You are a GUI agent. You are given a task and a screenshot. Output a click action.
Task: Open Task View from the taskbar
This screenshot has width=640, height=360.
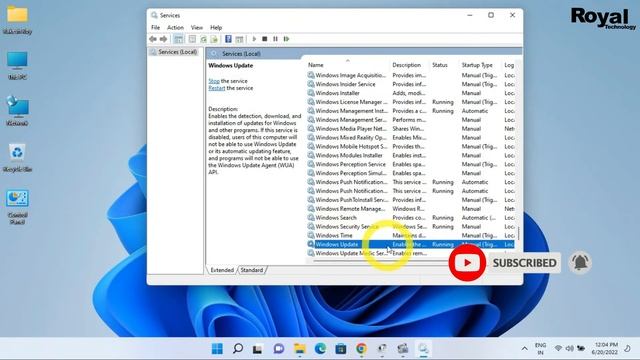tap(258, 349)
